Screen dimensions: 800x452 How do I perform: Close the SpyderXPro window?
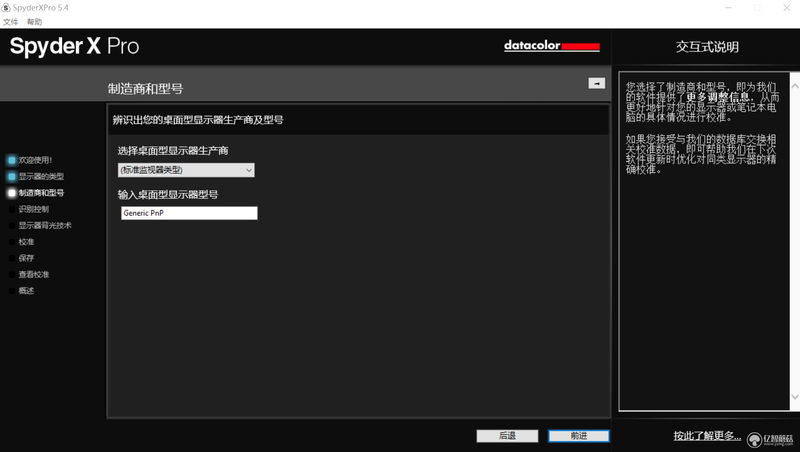[x=787, y=8]
